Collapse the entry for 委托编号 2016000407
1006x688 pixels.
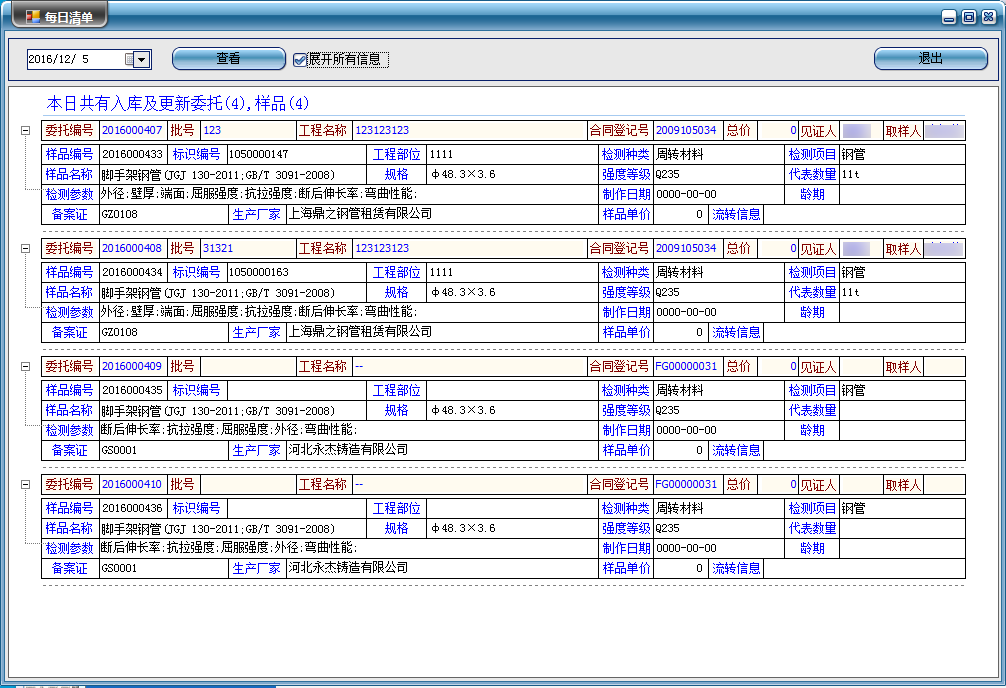click(x=25, y=131)
